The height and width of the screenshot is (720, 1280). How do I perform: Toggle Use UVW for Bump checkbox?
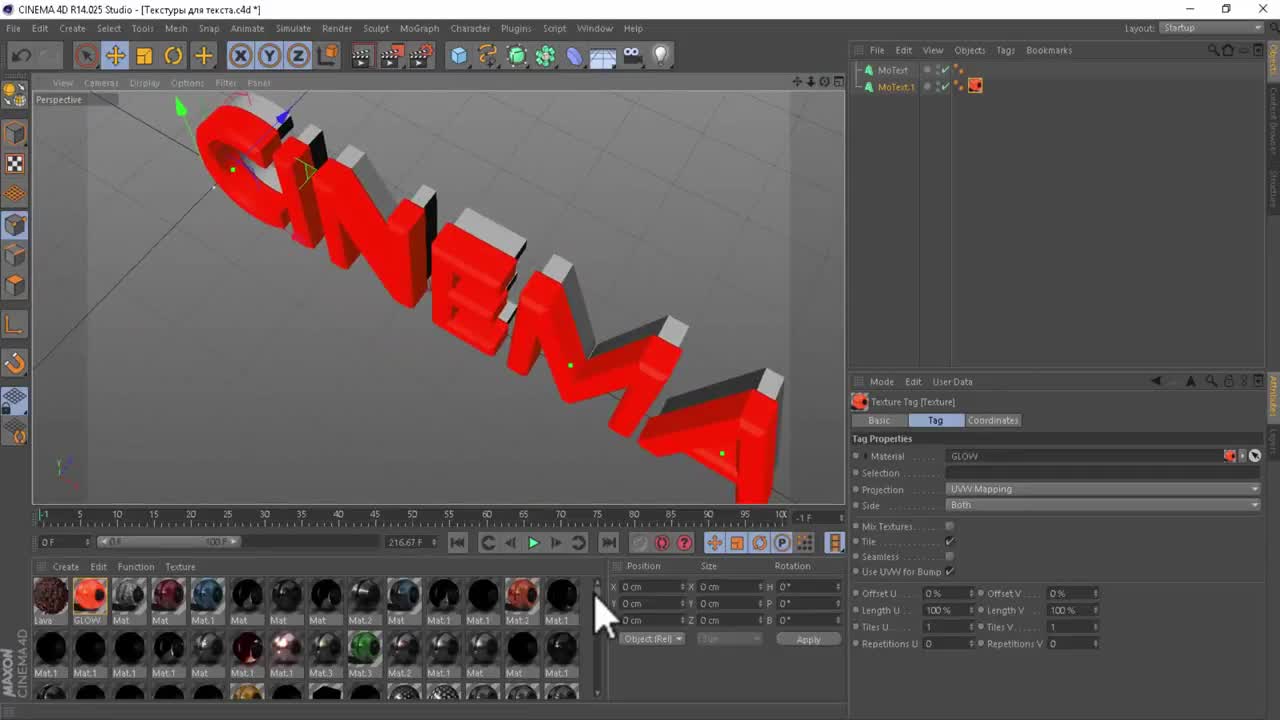[x=949, y=571]
